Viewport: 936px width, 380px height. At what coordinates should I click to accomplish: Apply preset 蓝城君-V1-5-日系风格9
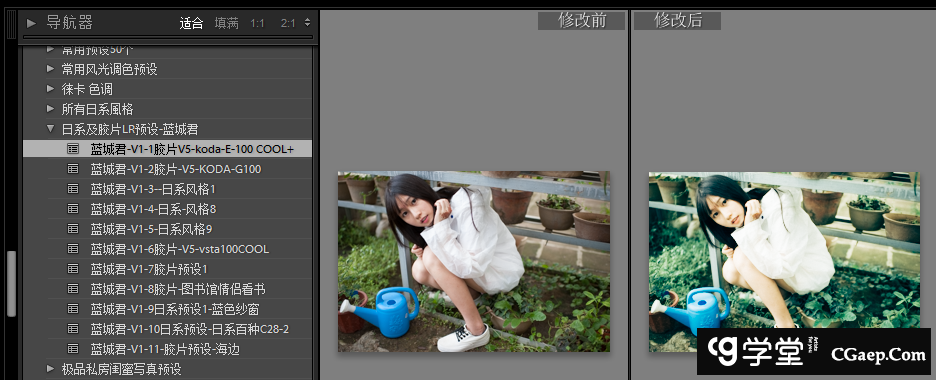(151, 229)
